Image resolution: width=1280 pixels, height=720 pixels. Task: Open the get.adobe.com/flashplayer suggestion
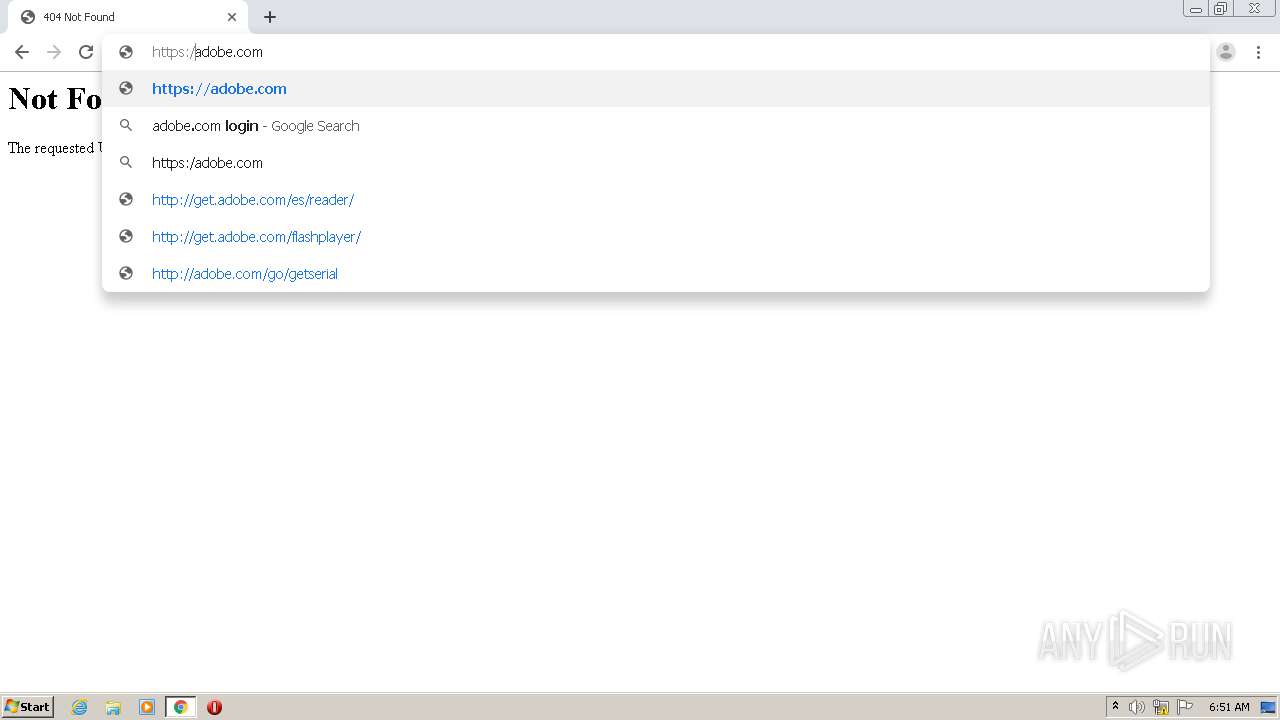tap(656, 237)
